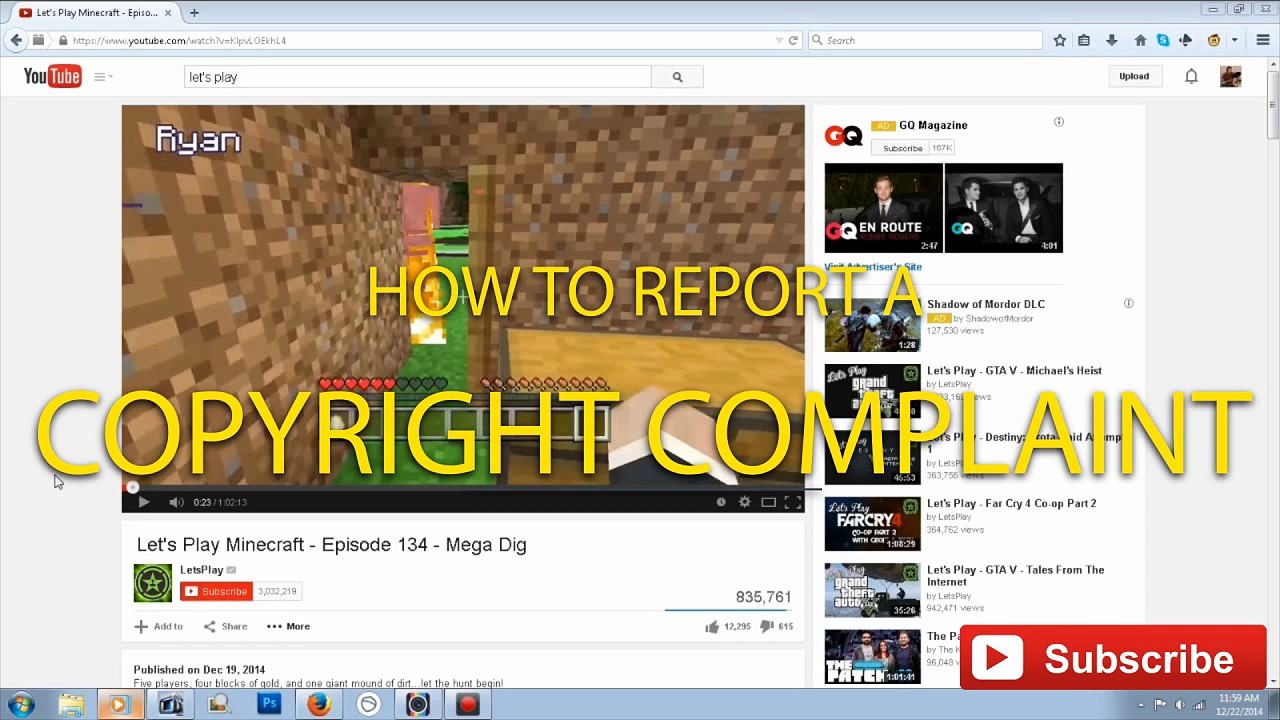Click the youtube.com address bar URL
The width and height of the screenshot is (1280, 720).
(x=180, y=41)
